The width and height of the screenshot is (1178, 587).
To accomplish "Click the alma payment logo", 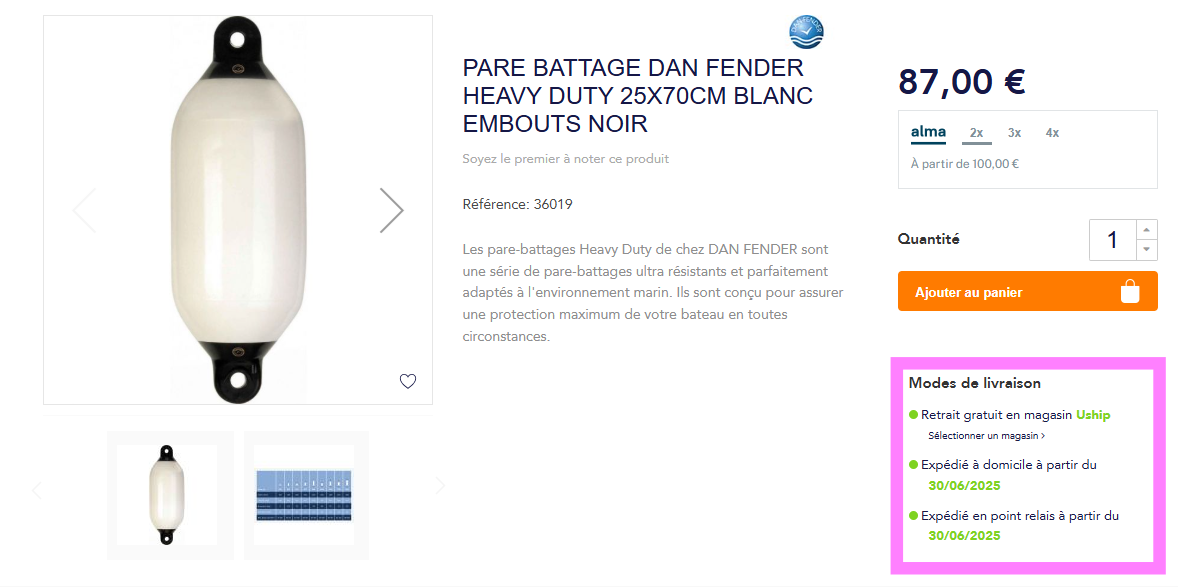I will (x=928, y=132).
